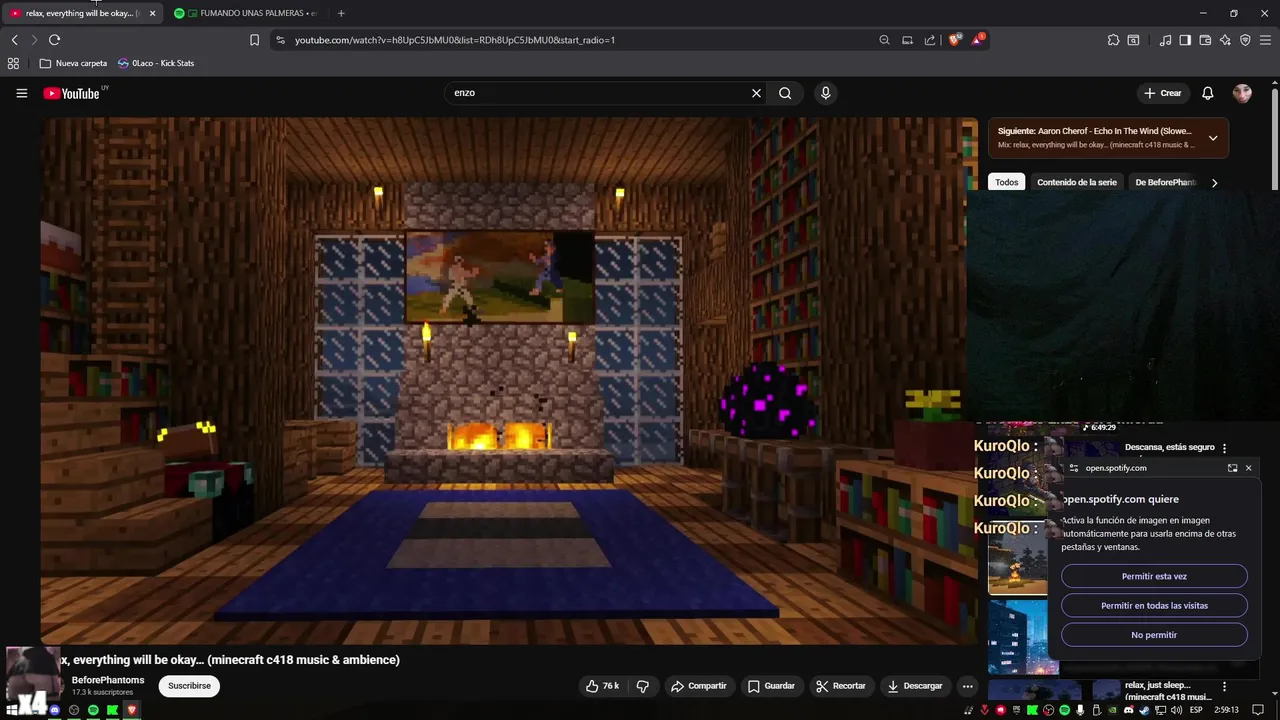
Task: Clear the search text with the X
Action: coord(756,93)
